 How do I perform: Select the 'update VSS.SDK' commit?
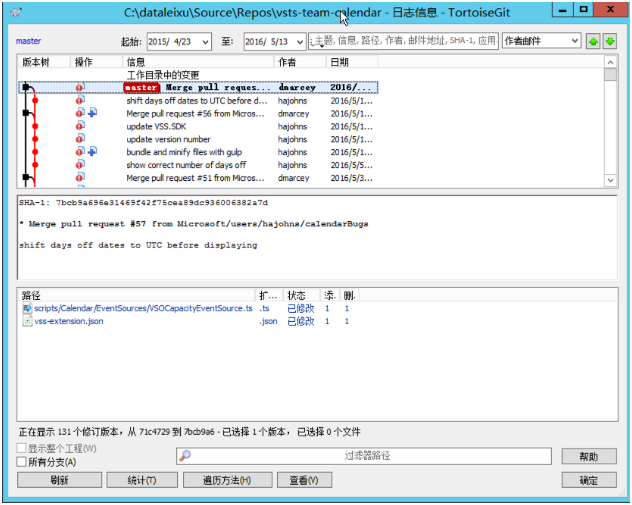pos(198,126)
